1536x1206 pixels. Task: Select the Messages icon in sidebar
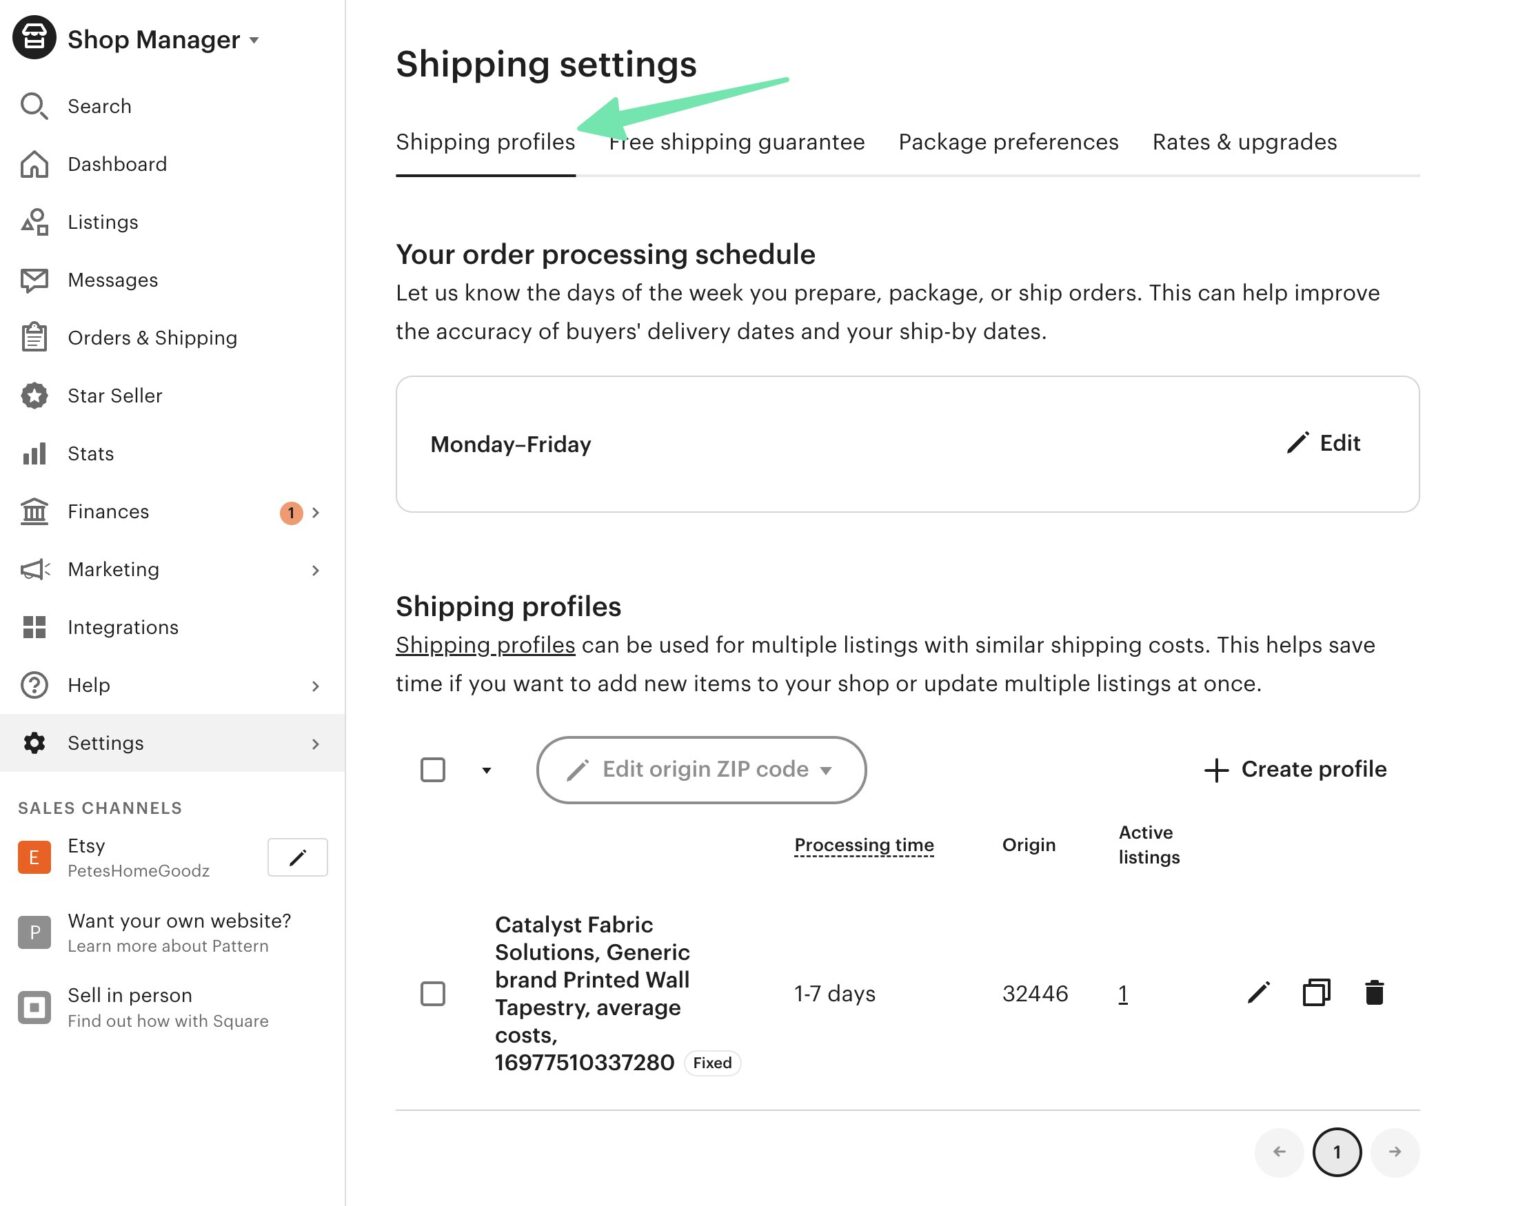coord(34,280)
